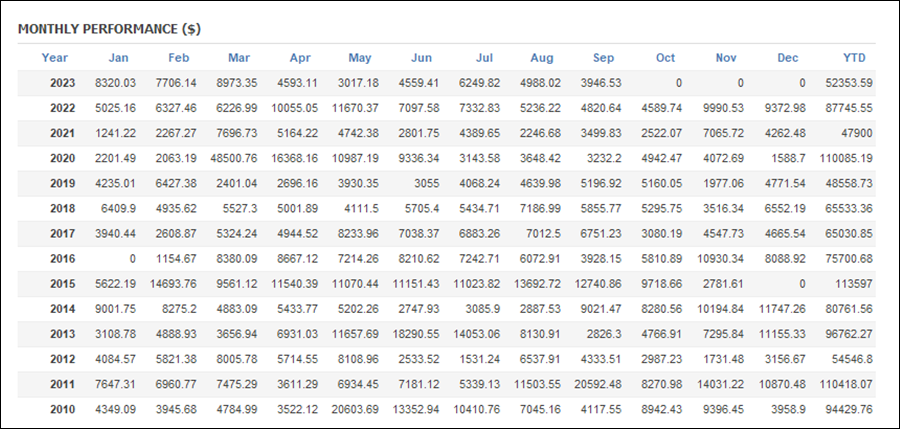
Task: Click the Jan column header
Action: point(119,58)
